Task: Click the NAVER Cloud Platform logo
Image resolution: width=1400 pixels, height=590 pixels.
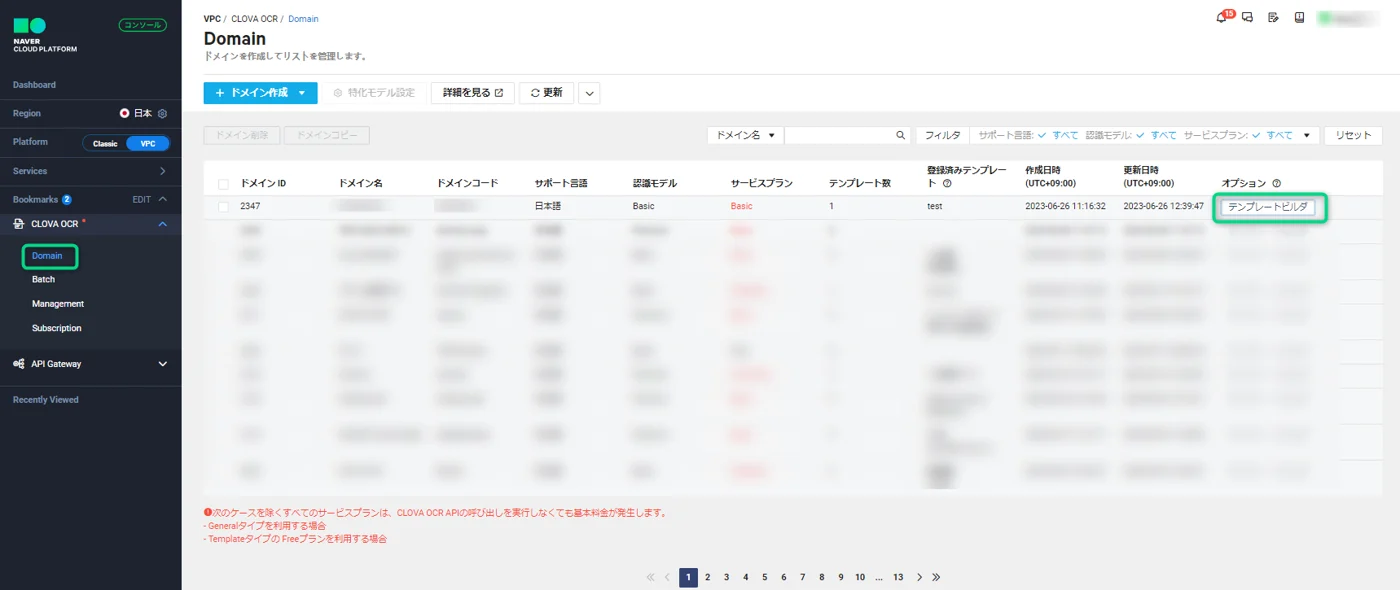Action: point(44,34)
